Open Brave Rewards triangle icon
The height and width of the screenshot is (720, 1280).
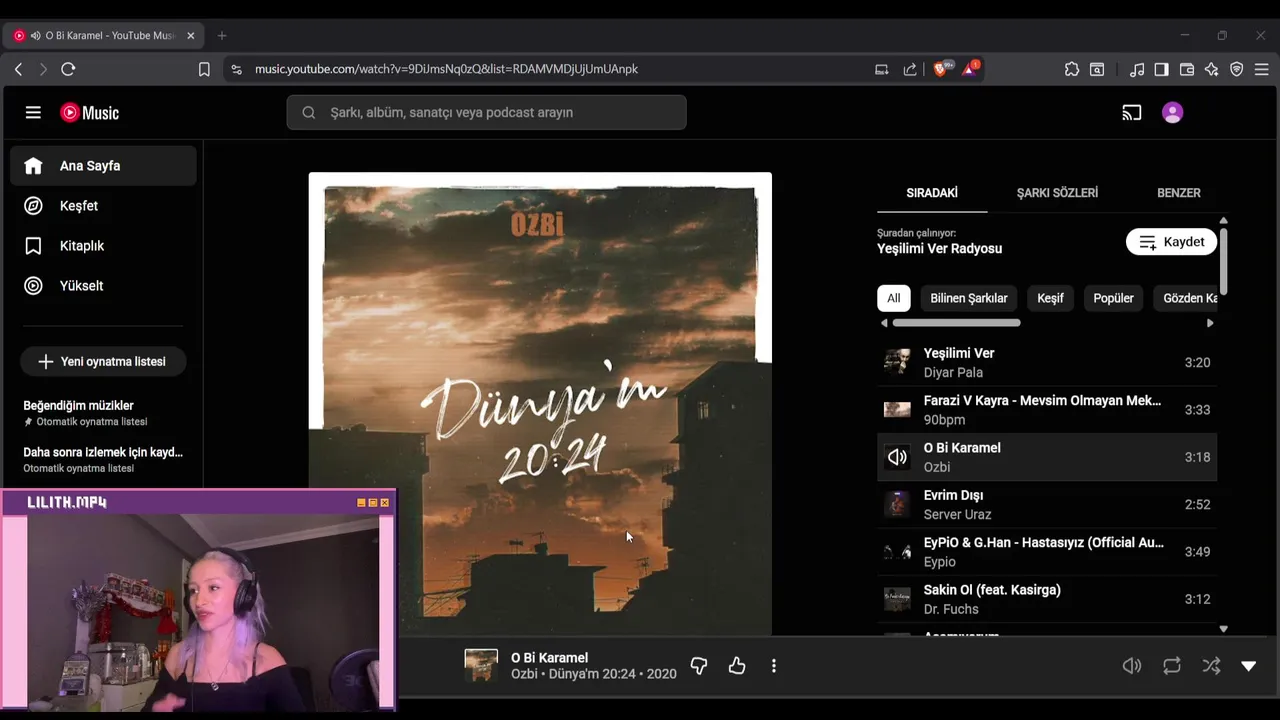click(x=970, y=69)
